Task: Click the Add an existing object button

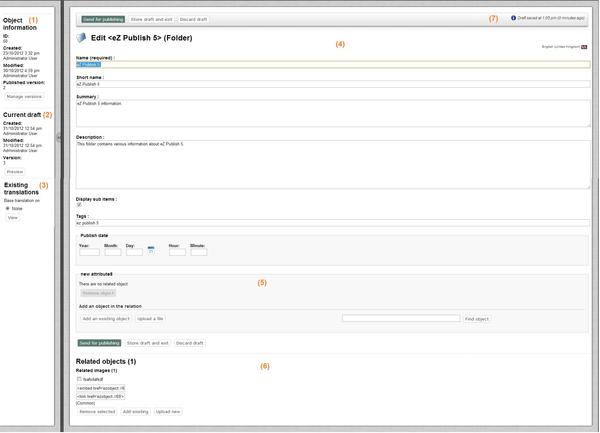Action: [x=106, y=319]
